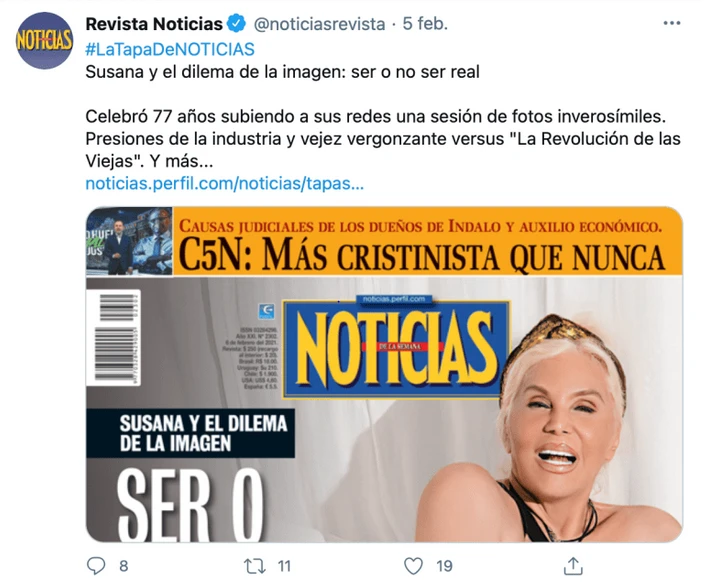
Task: Click the like count 19
Action: (444, 566)
